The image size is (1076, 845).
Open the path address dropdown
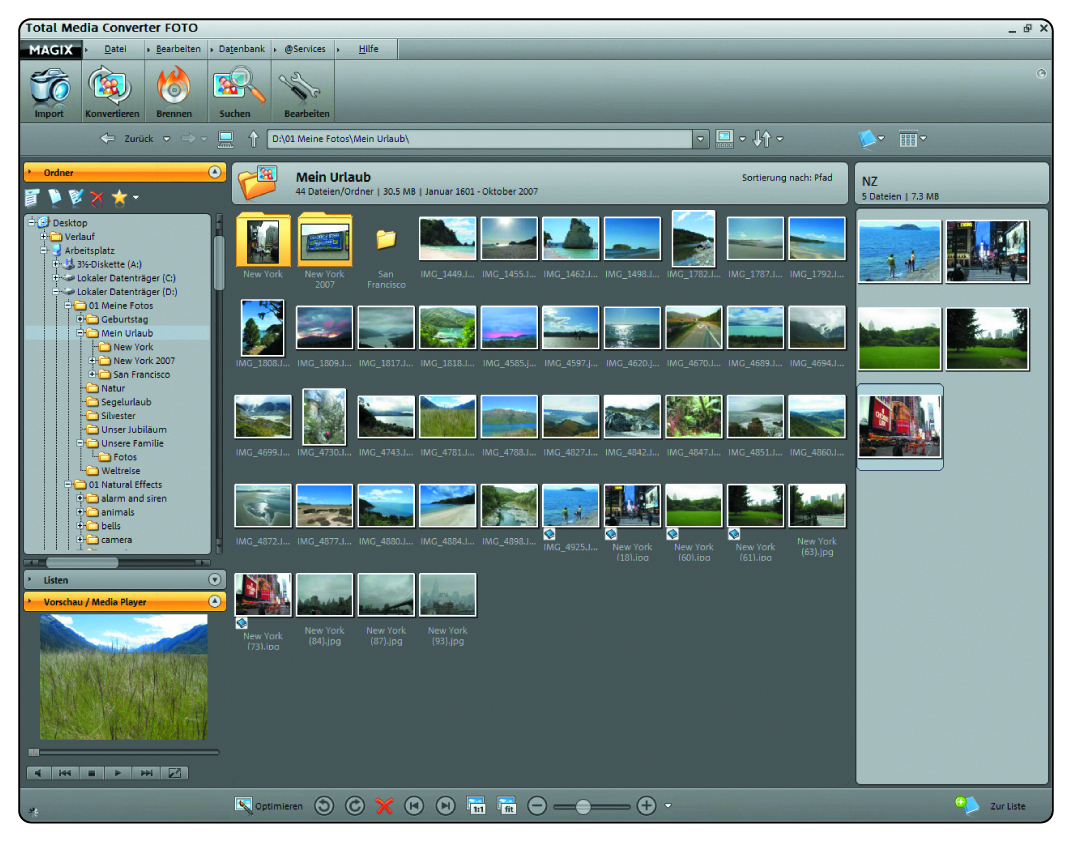point(701,139)
